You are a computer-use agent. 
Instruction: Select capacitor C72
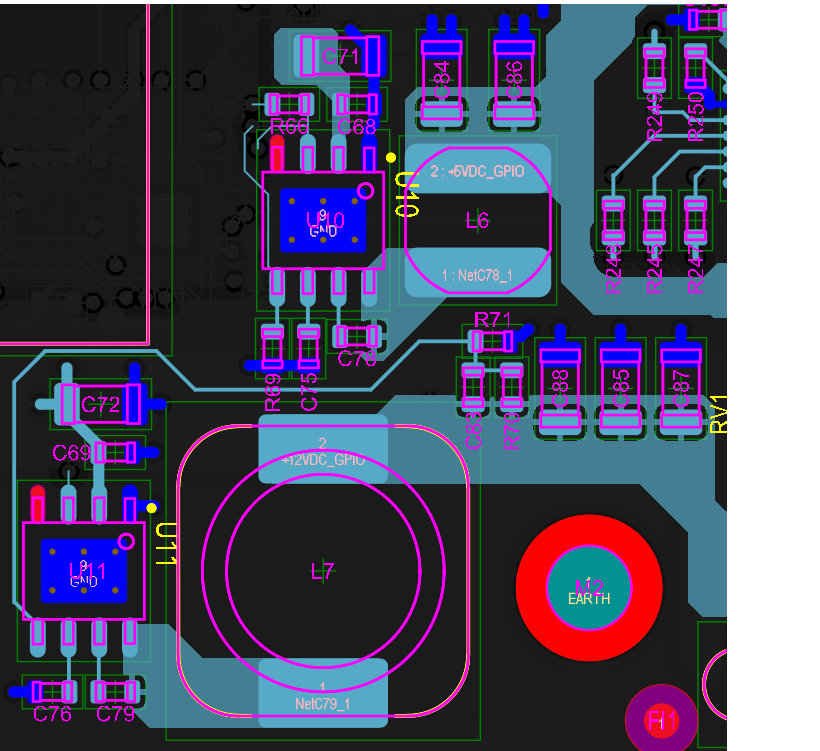pos(100,404)
